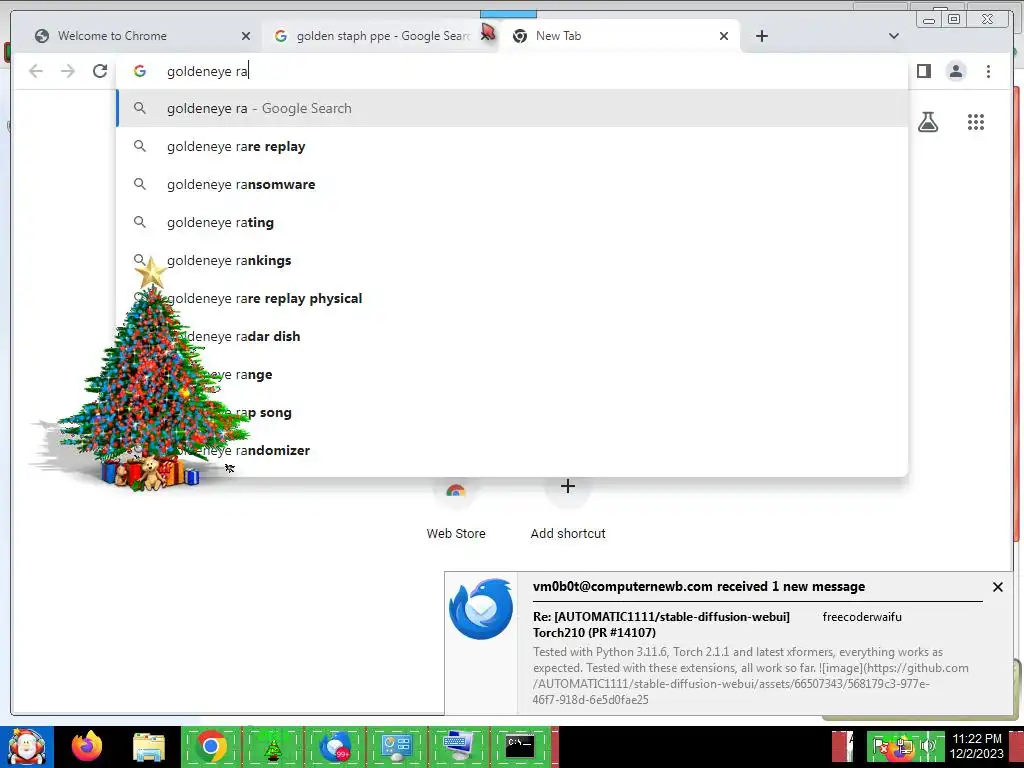Click the Chrome taskbar button

210,746
